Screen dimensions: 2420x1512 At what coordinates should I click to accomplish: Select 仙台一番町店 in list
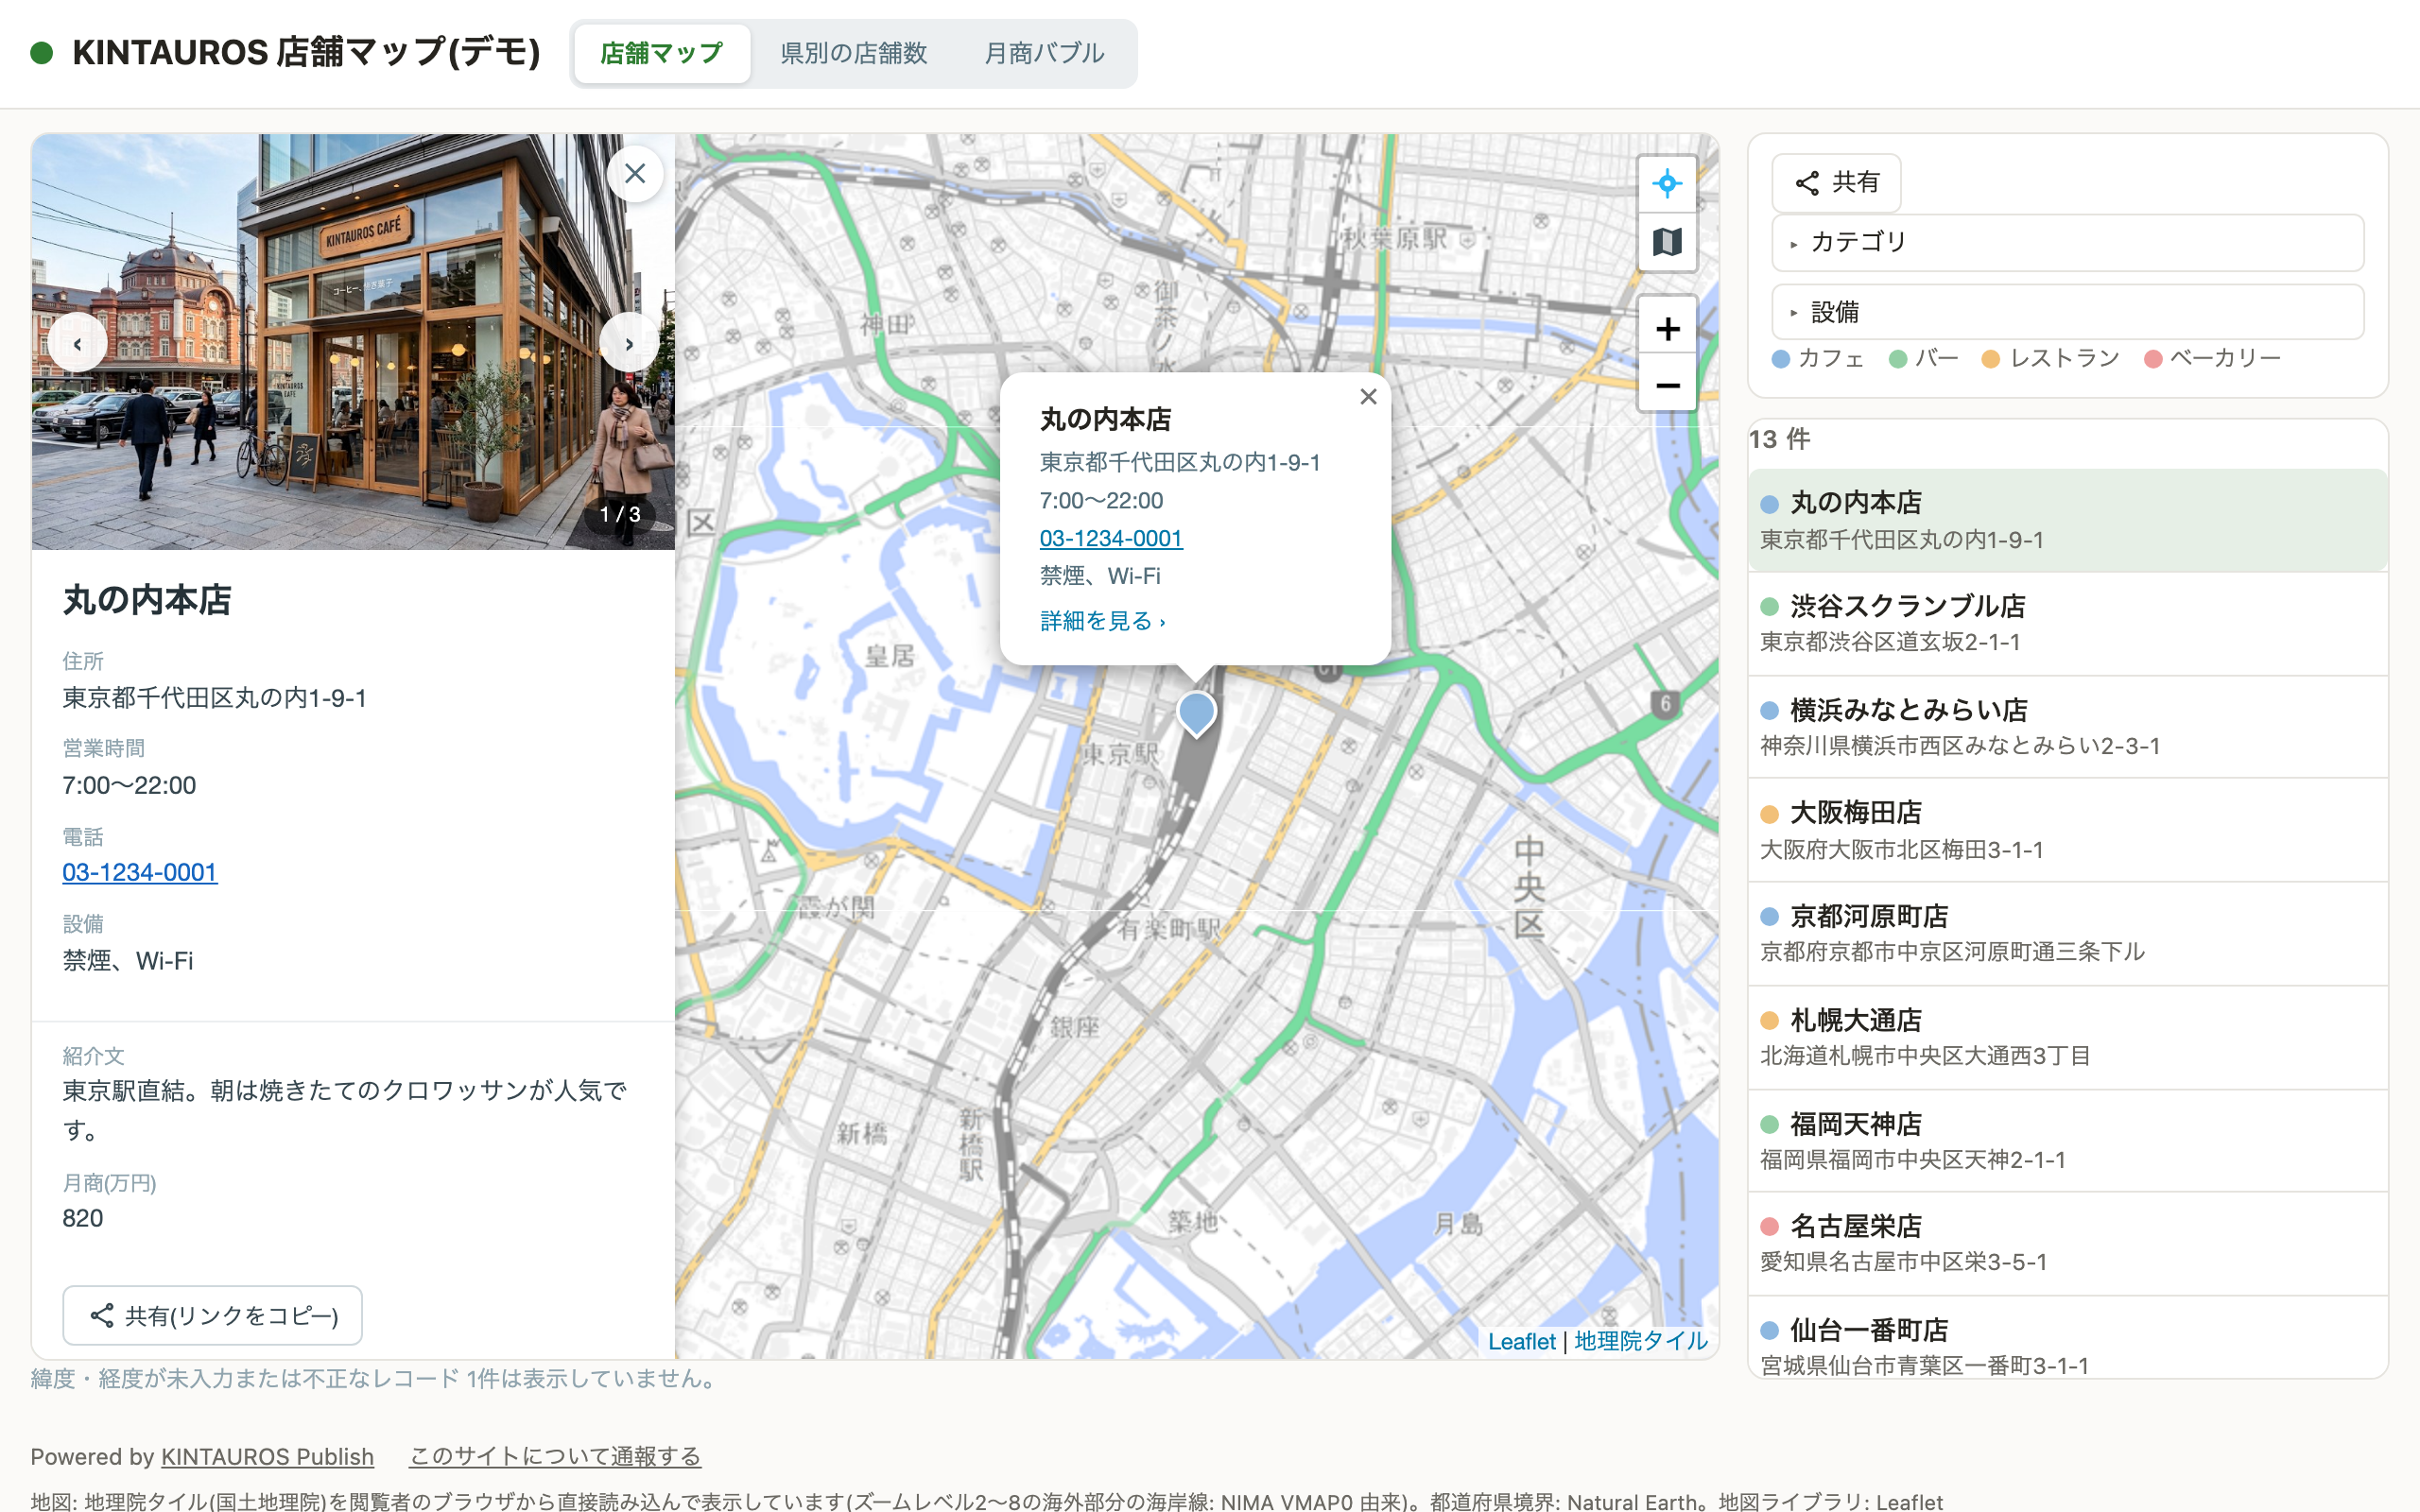tap(2067, 1338)
